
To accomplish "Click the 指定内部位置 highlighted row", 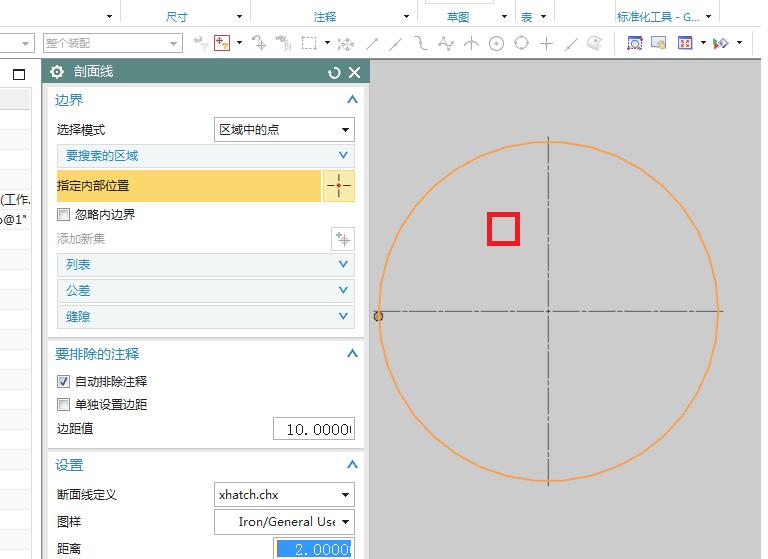I will (x=188, y=186).
